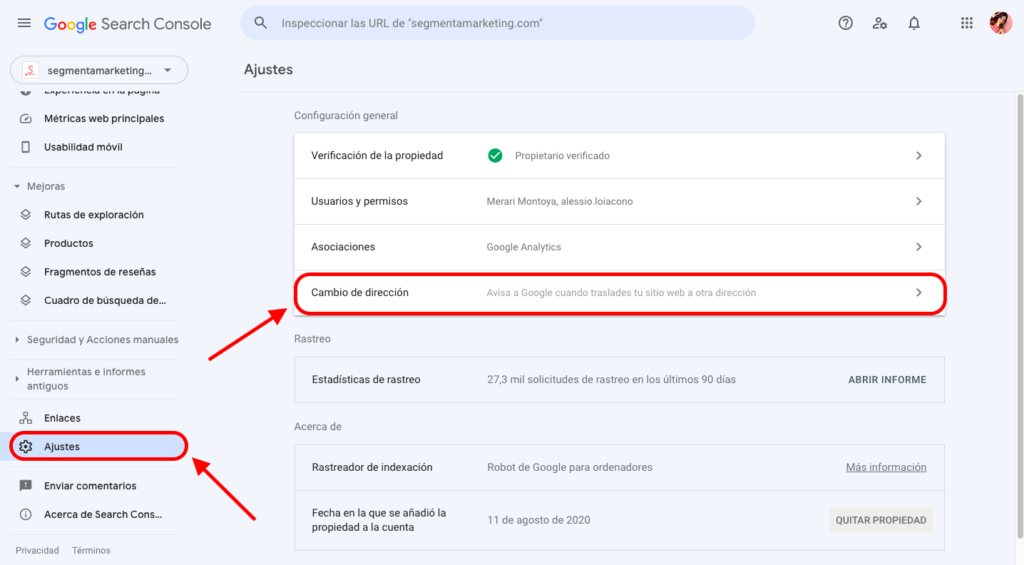Click the Fragmentos de reseñas layers icon
Viewport: 1024px width, 565px height.
(x=25, y=272)
